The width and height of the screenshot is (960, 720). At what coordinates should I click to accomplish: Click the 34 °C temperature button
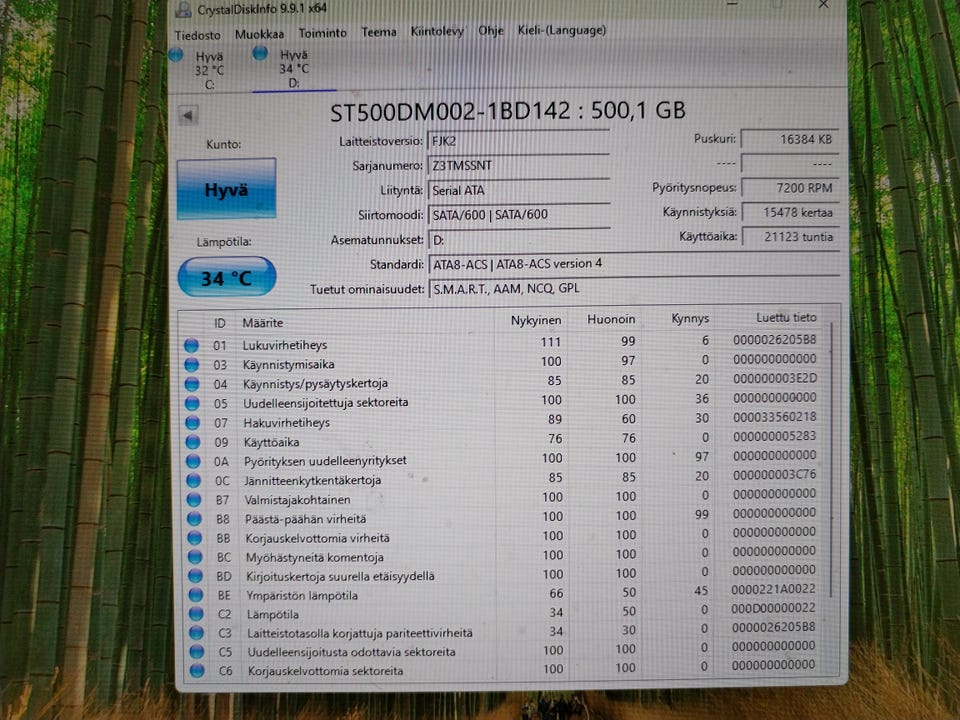[x=227, y=277]
